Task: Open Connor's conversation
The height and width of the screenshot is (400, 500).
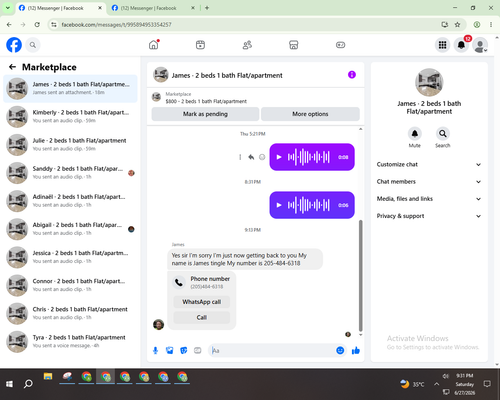Action: [x=70, y=285]
